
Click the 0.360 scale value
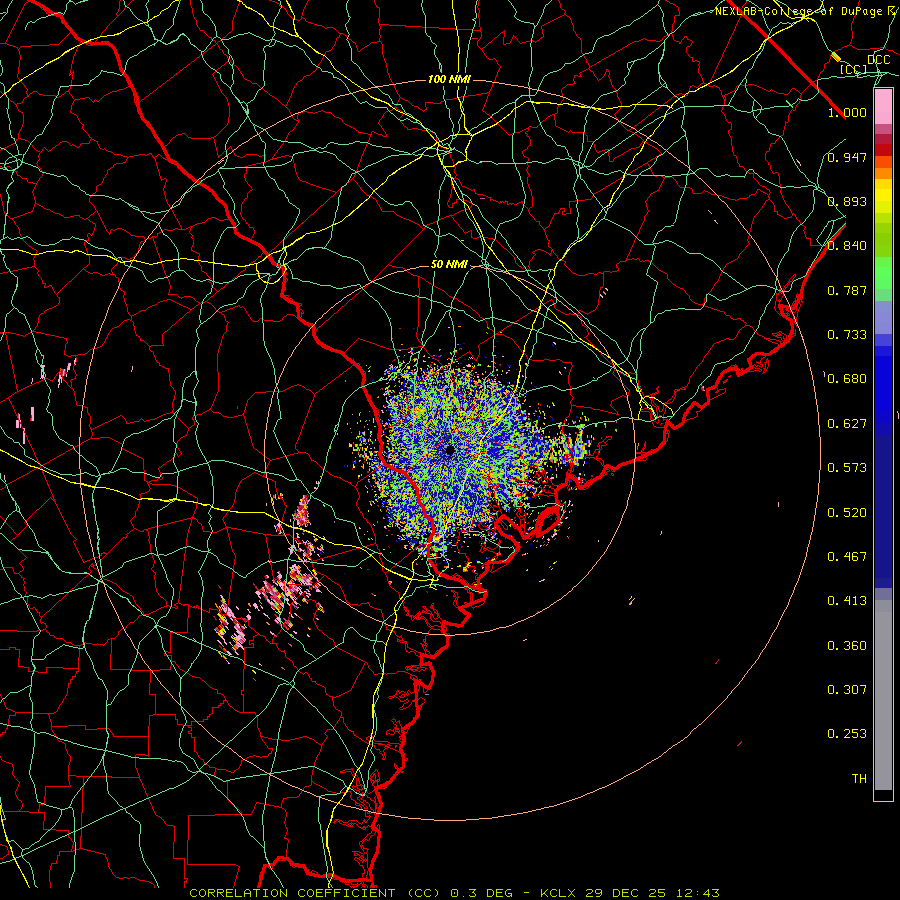(x=847, y=646)
